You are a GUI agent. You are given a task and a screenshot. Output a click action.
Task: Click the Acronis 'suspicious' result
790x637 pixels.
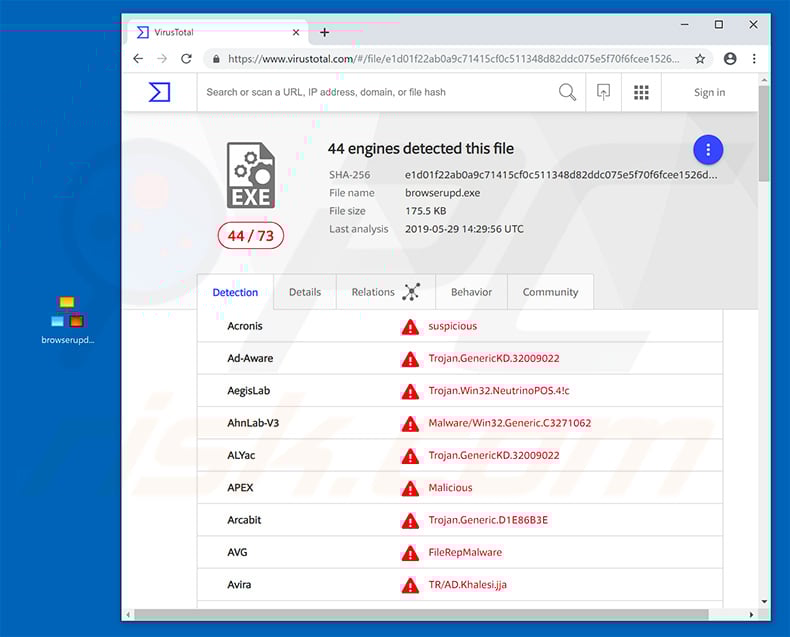click(x=452, y=326)
